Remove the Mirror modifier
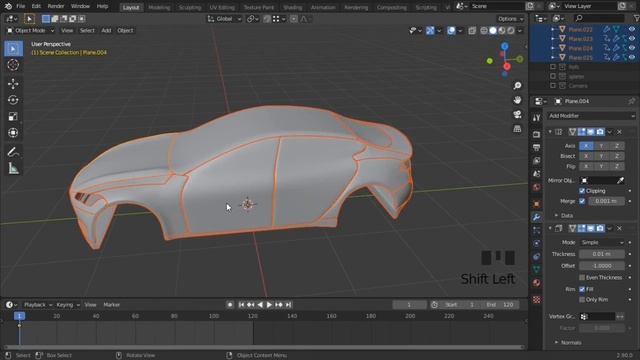640x360 pixels. pos(620,132)
